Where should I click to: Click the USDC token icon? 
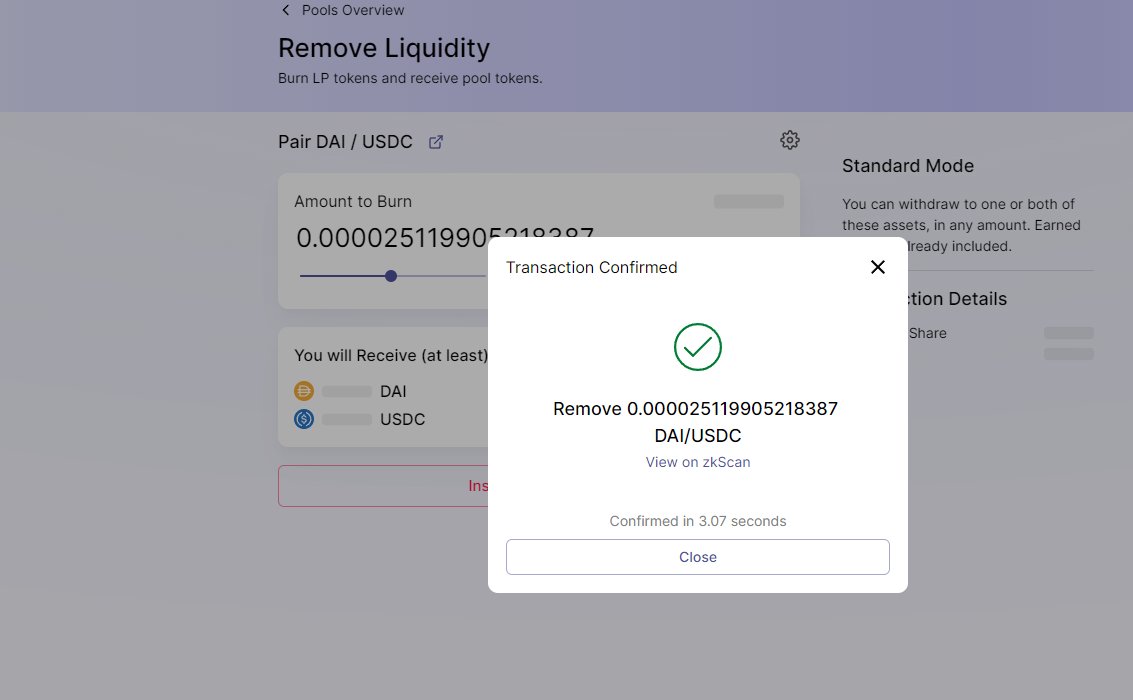click(303, 419)
